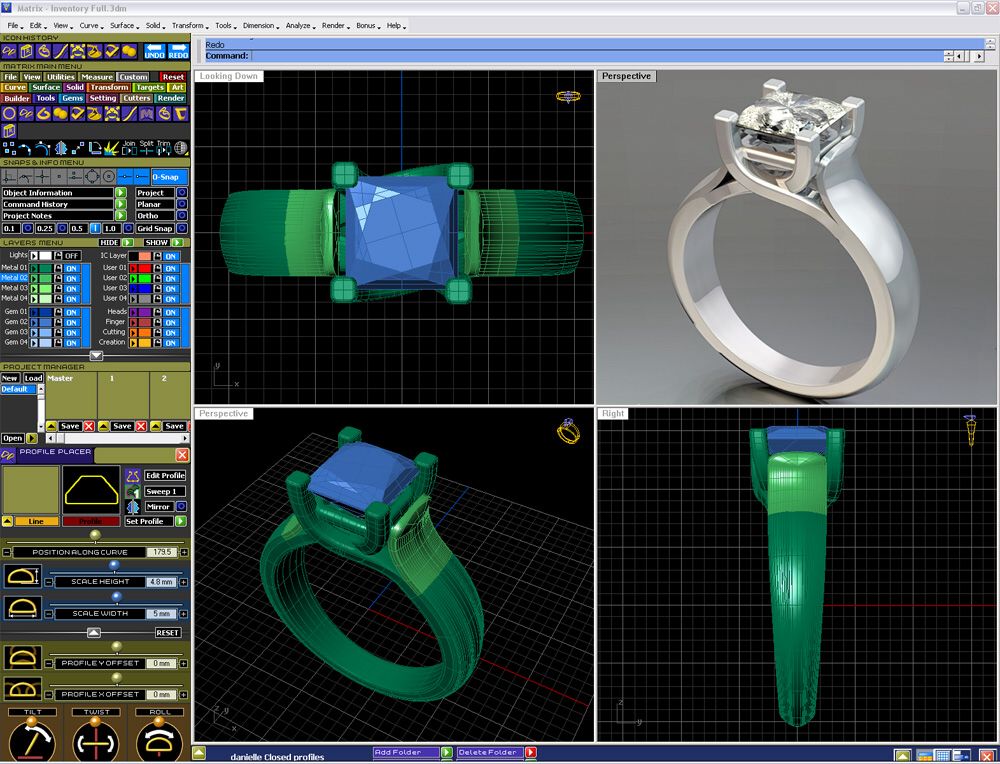The height and width of the screenshot is (764, 1000).
Task: Open the Analyze menu
Action: click(299, 25)
